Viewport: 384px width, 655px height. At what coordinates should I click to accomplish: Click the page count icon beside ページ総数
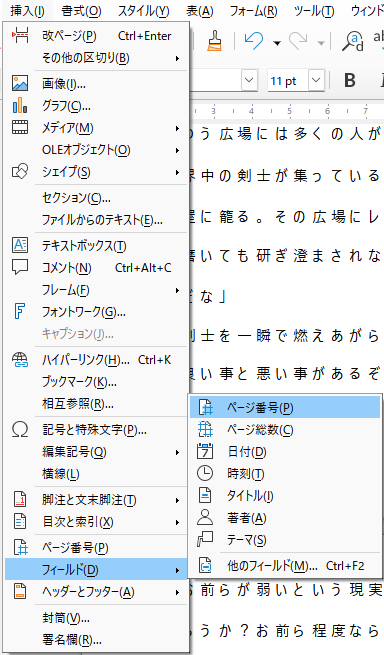point(205,429)
